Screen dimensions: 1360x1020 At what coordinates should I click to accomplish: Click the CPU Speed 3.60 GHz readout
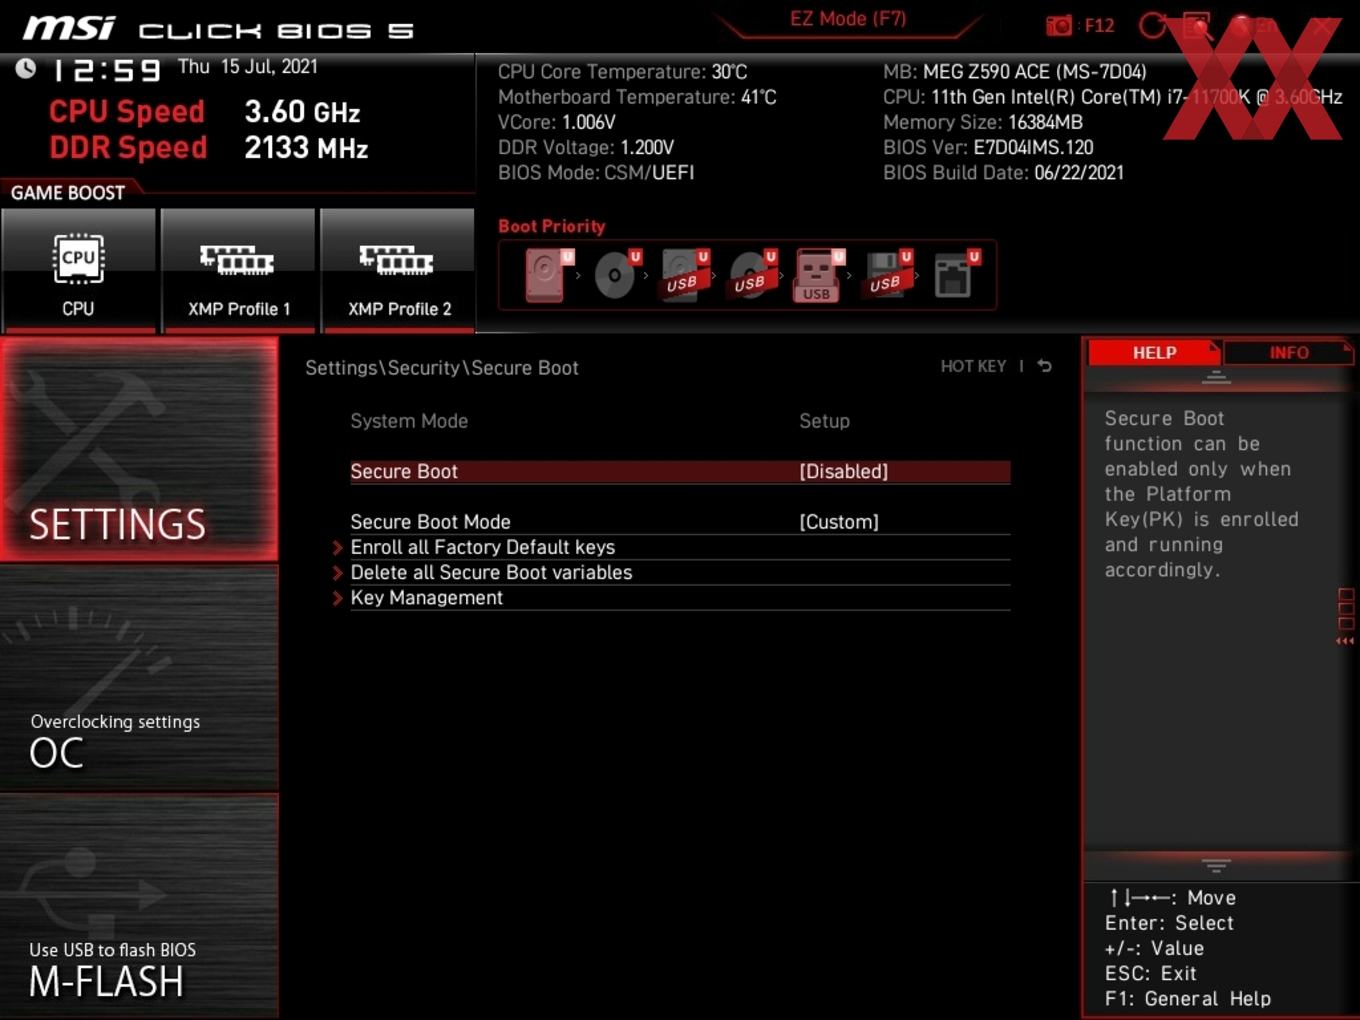click(x=205, y=112)
